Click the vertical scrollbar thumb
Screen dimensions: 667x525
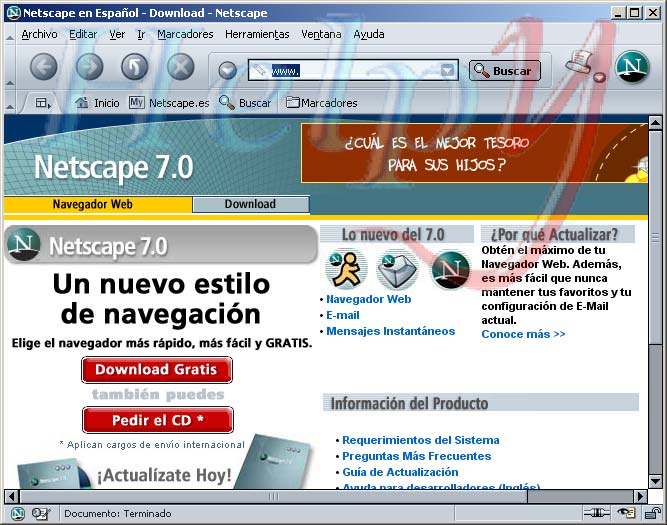click(655, 237)
